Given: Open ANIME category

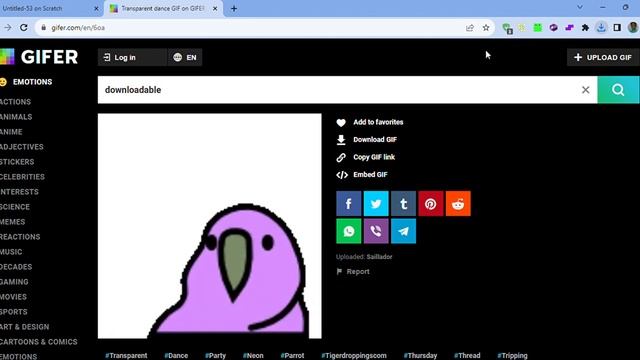Looking at the screenshot, I should tap(11, 132).
